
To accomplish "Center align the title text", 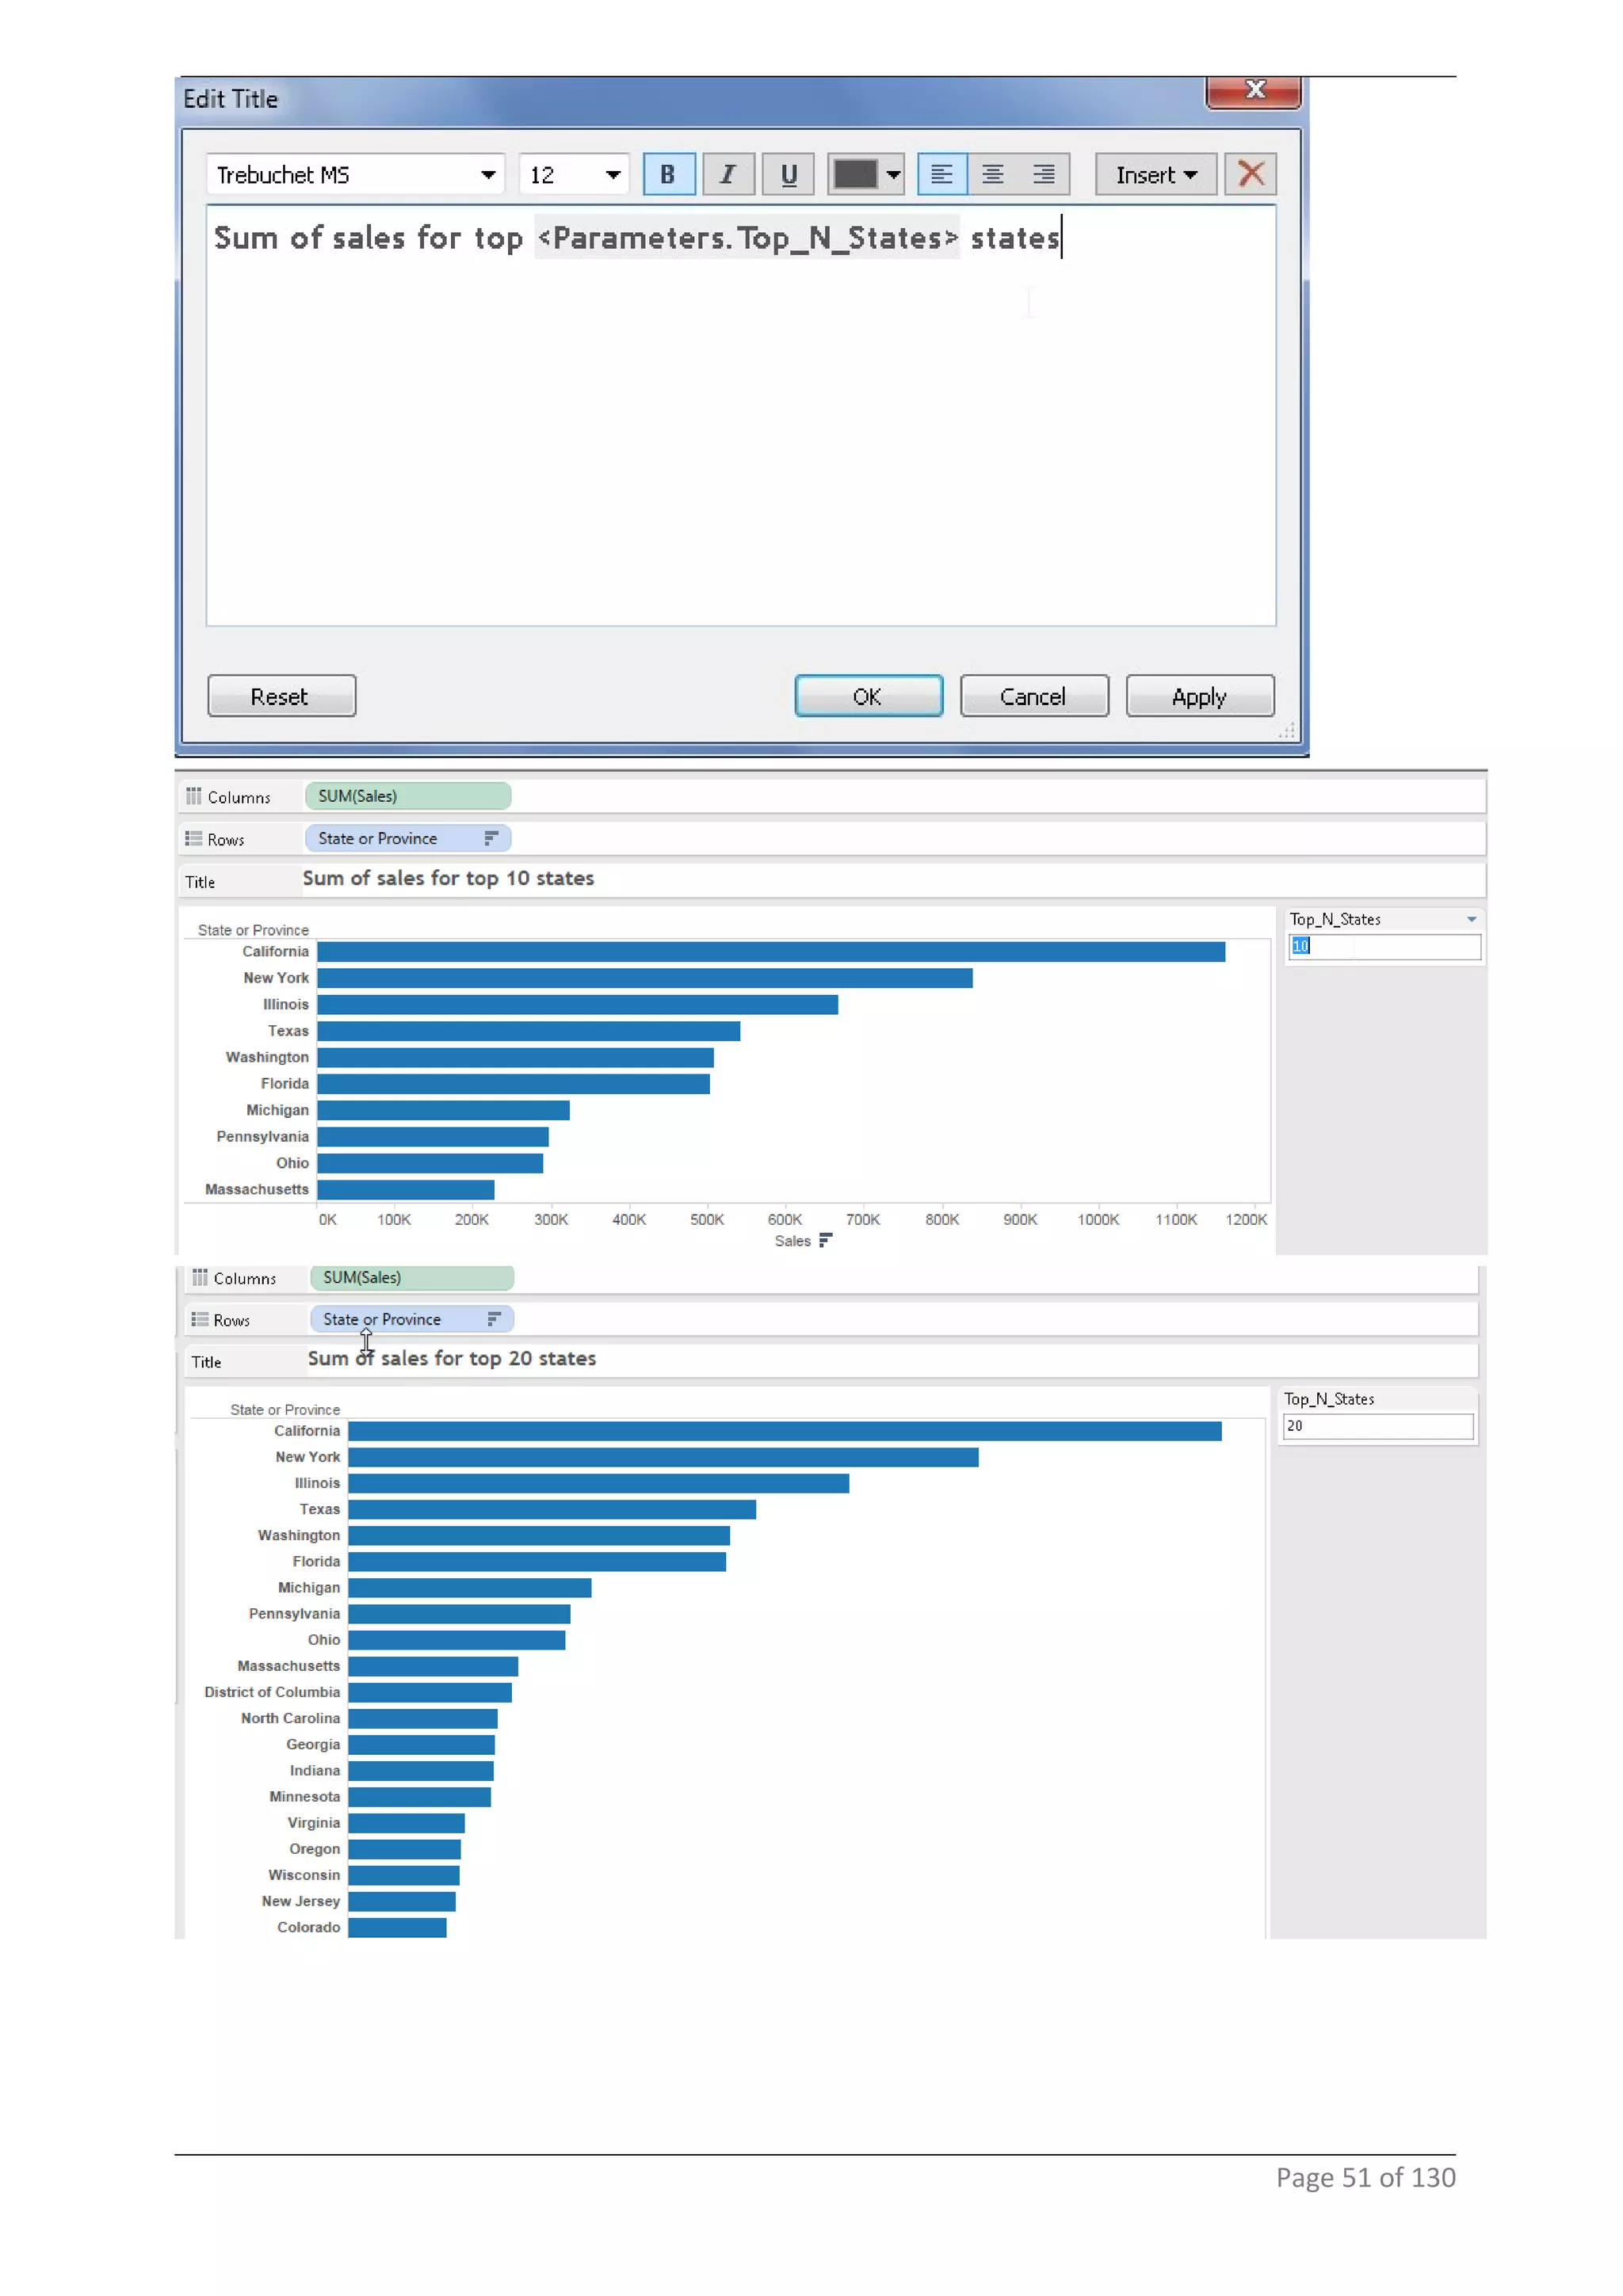I will (x=992, y=175).
